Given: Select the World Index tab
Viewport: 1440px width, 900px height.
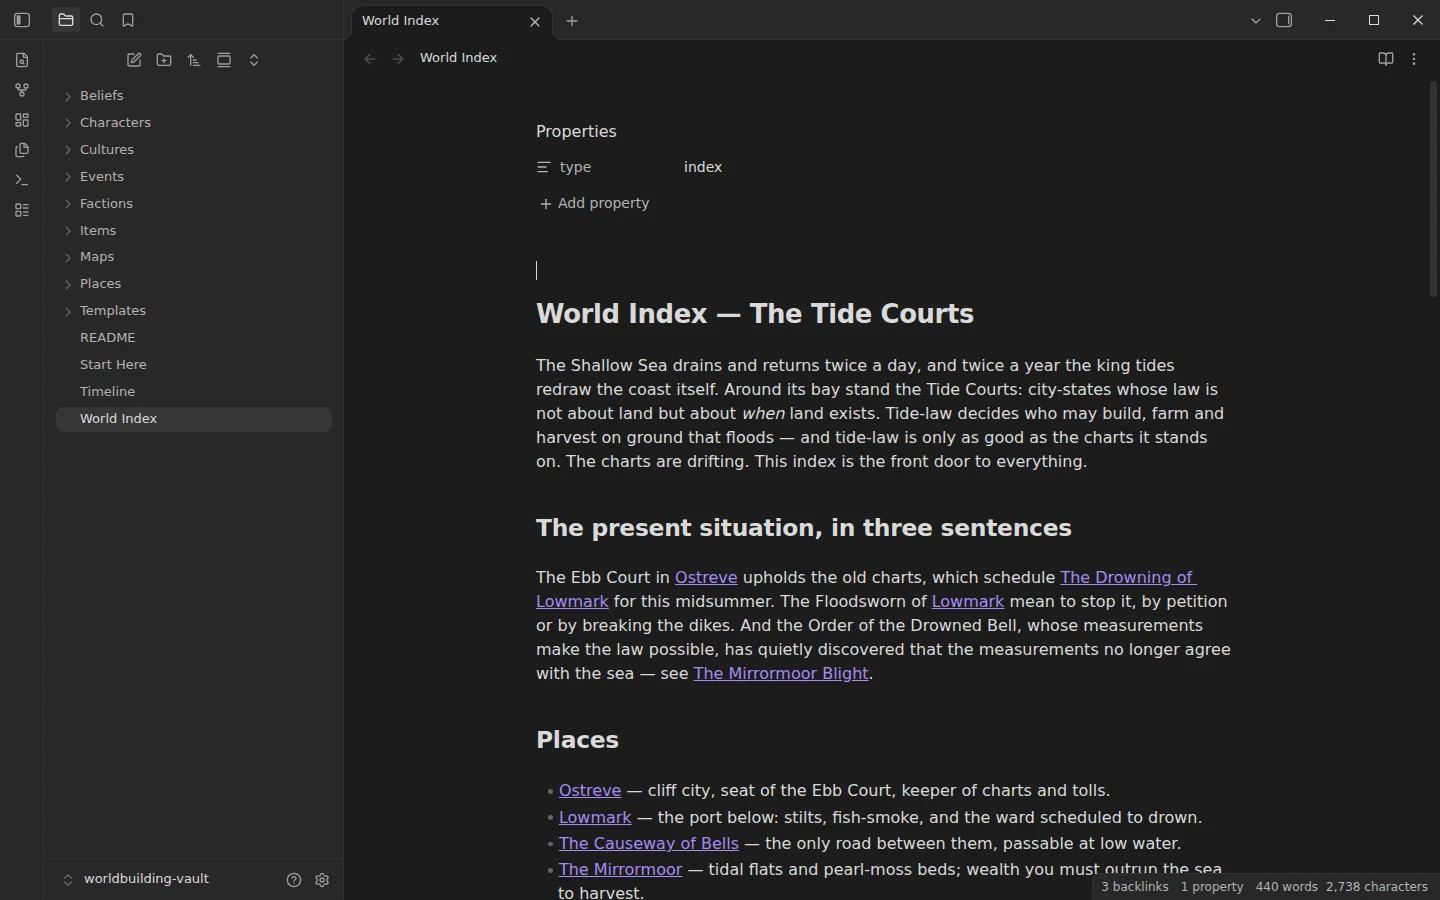Looking at the screenshot, I should [x=450, y=20].
